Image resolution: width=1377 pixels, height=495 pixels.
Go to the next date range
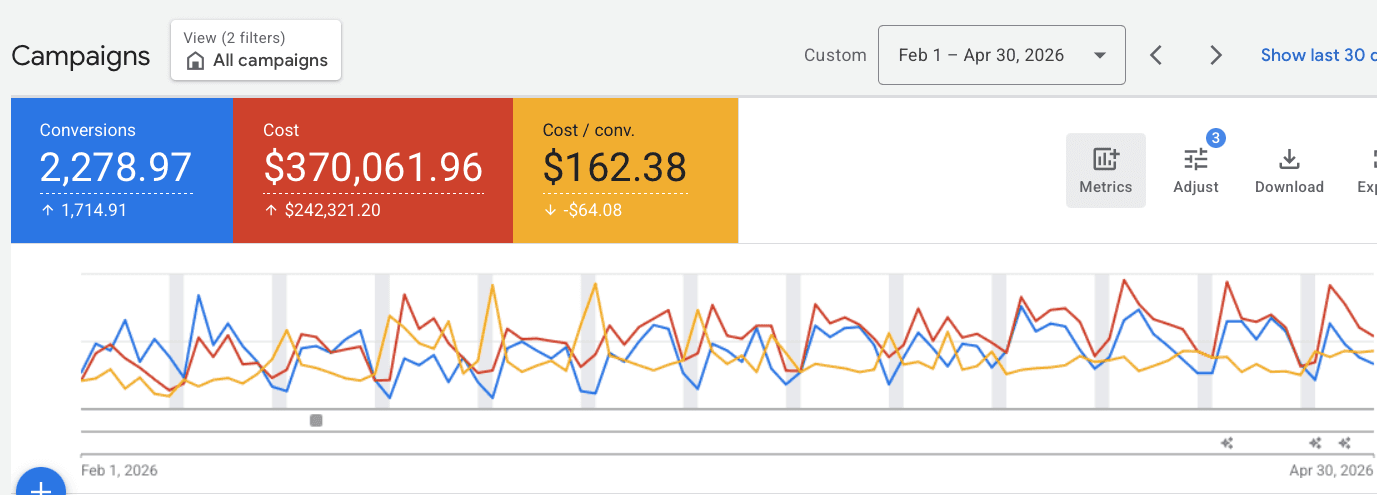pyautogui.click(x=1216, y=55)
